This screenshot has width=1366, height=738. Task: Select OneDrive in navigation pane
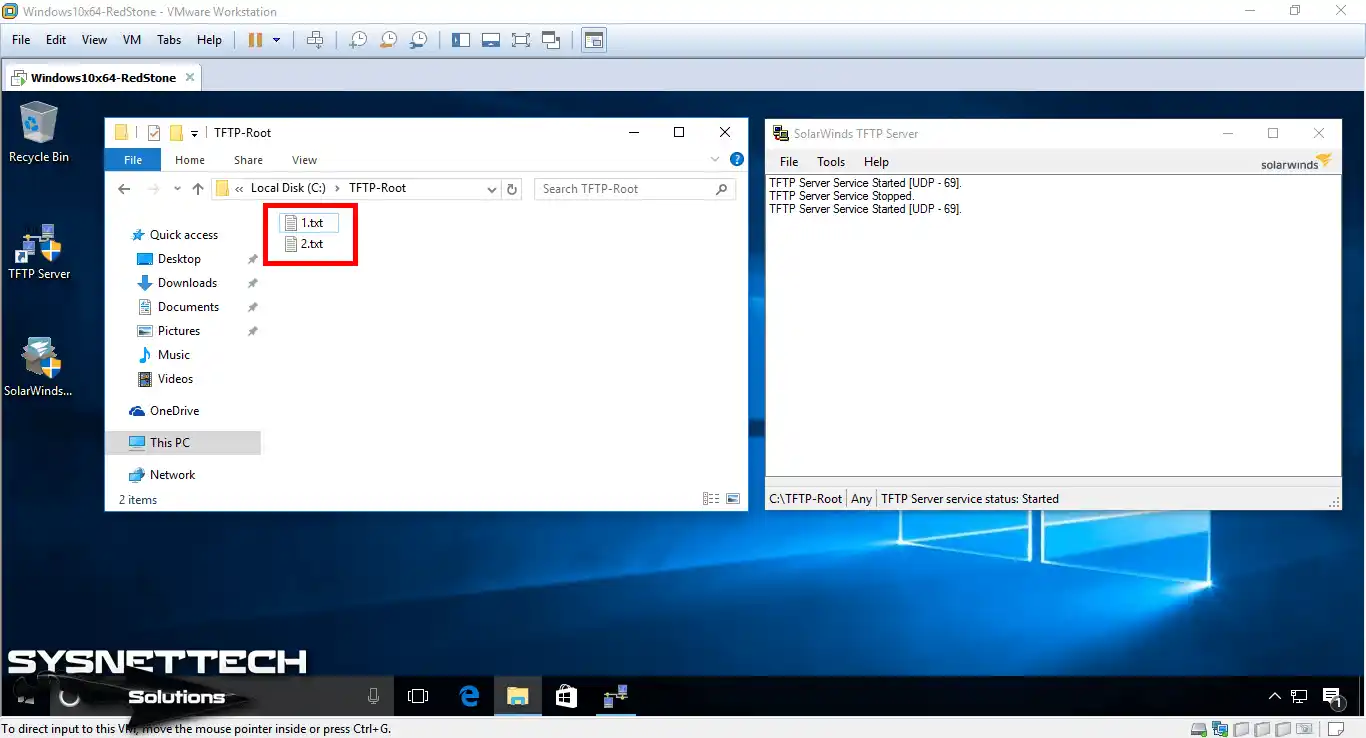(x=174, y=411)
